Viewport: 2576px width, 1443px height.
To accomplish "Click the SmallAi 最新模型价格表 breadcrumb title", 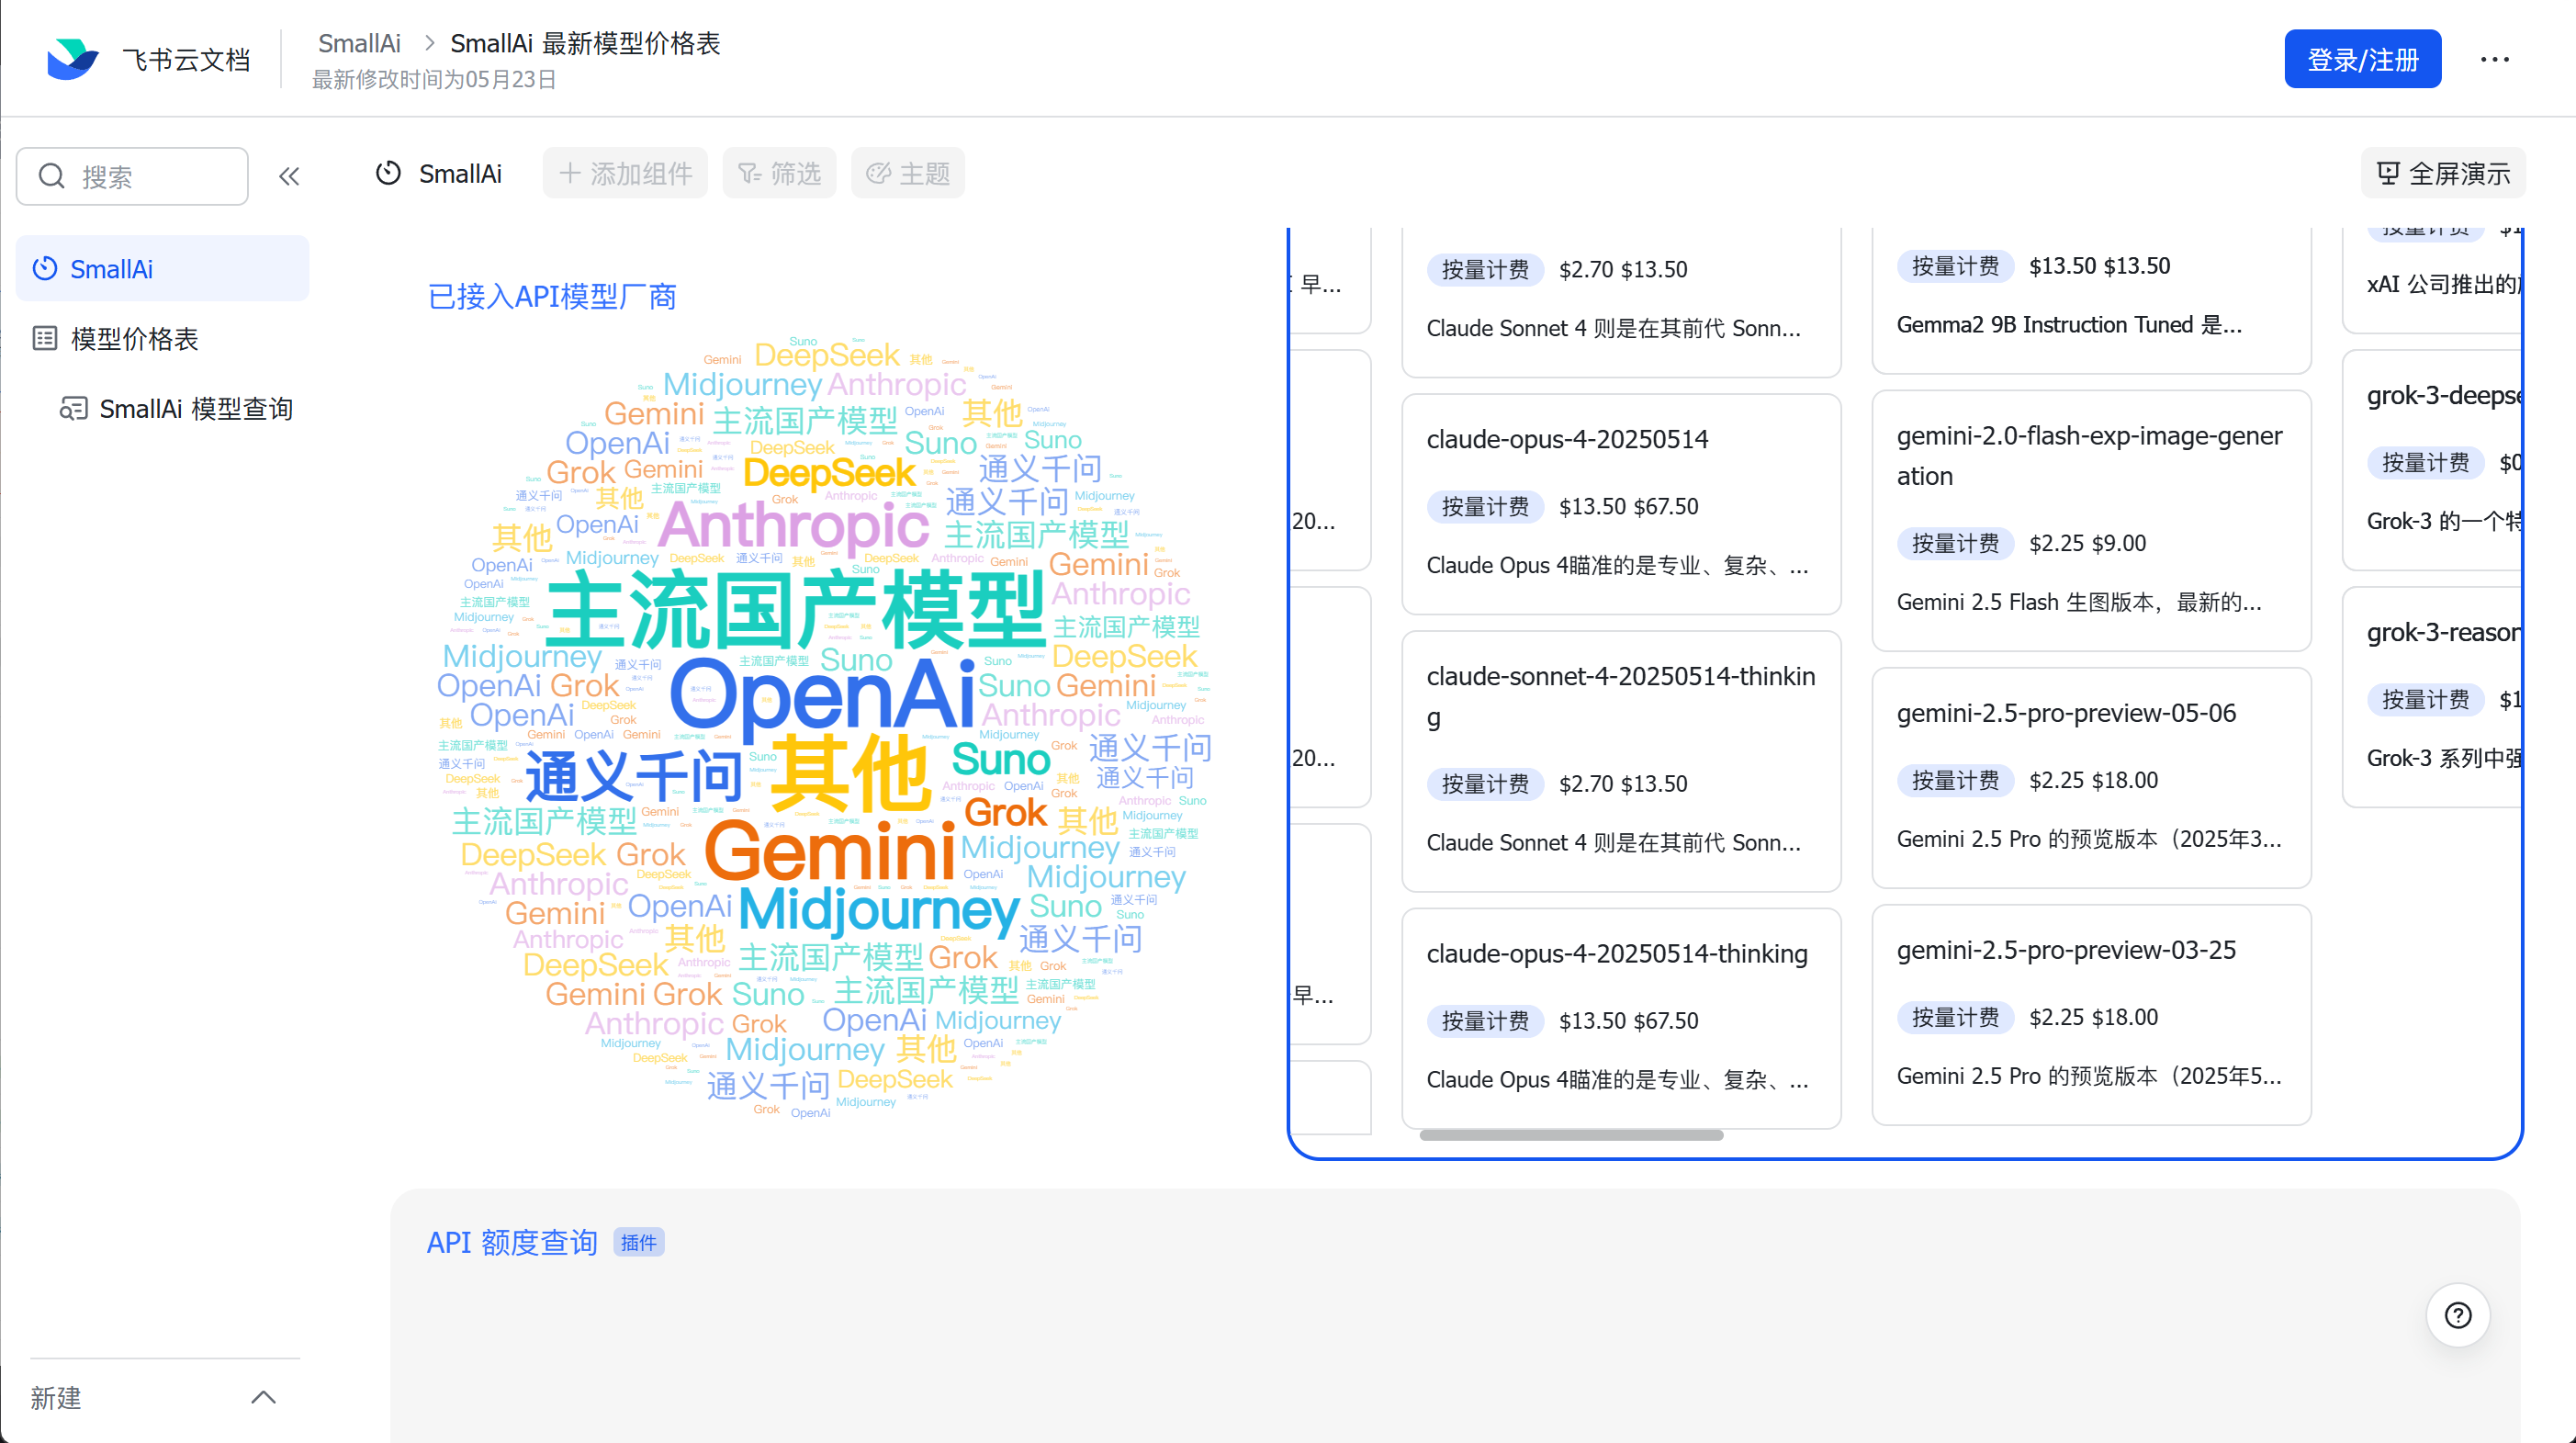I will (585, 43).
